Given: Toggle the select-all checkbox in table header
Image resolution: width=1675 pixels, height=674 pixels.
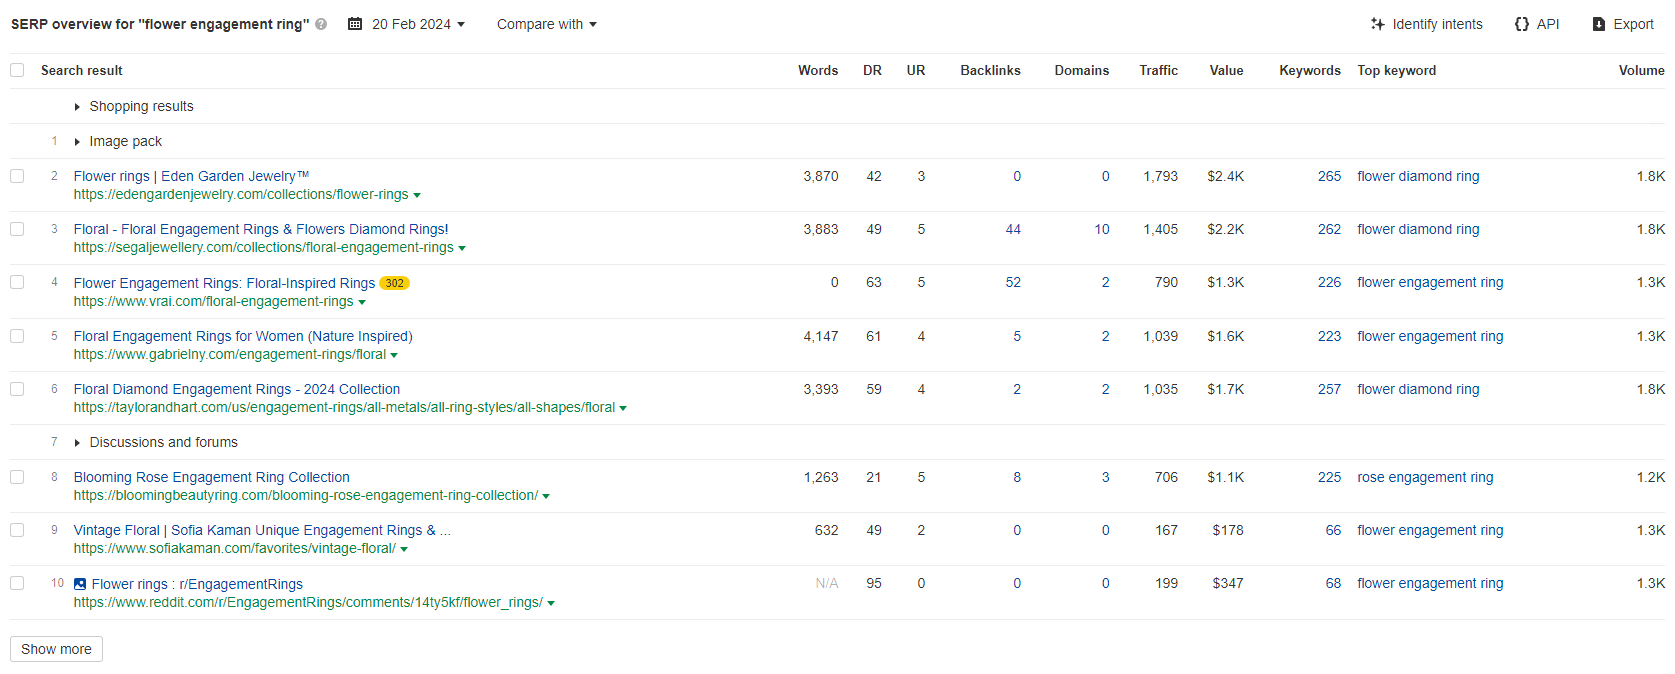Looking at the screenshot, I should 17,70.
